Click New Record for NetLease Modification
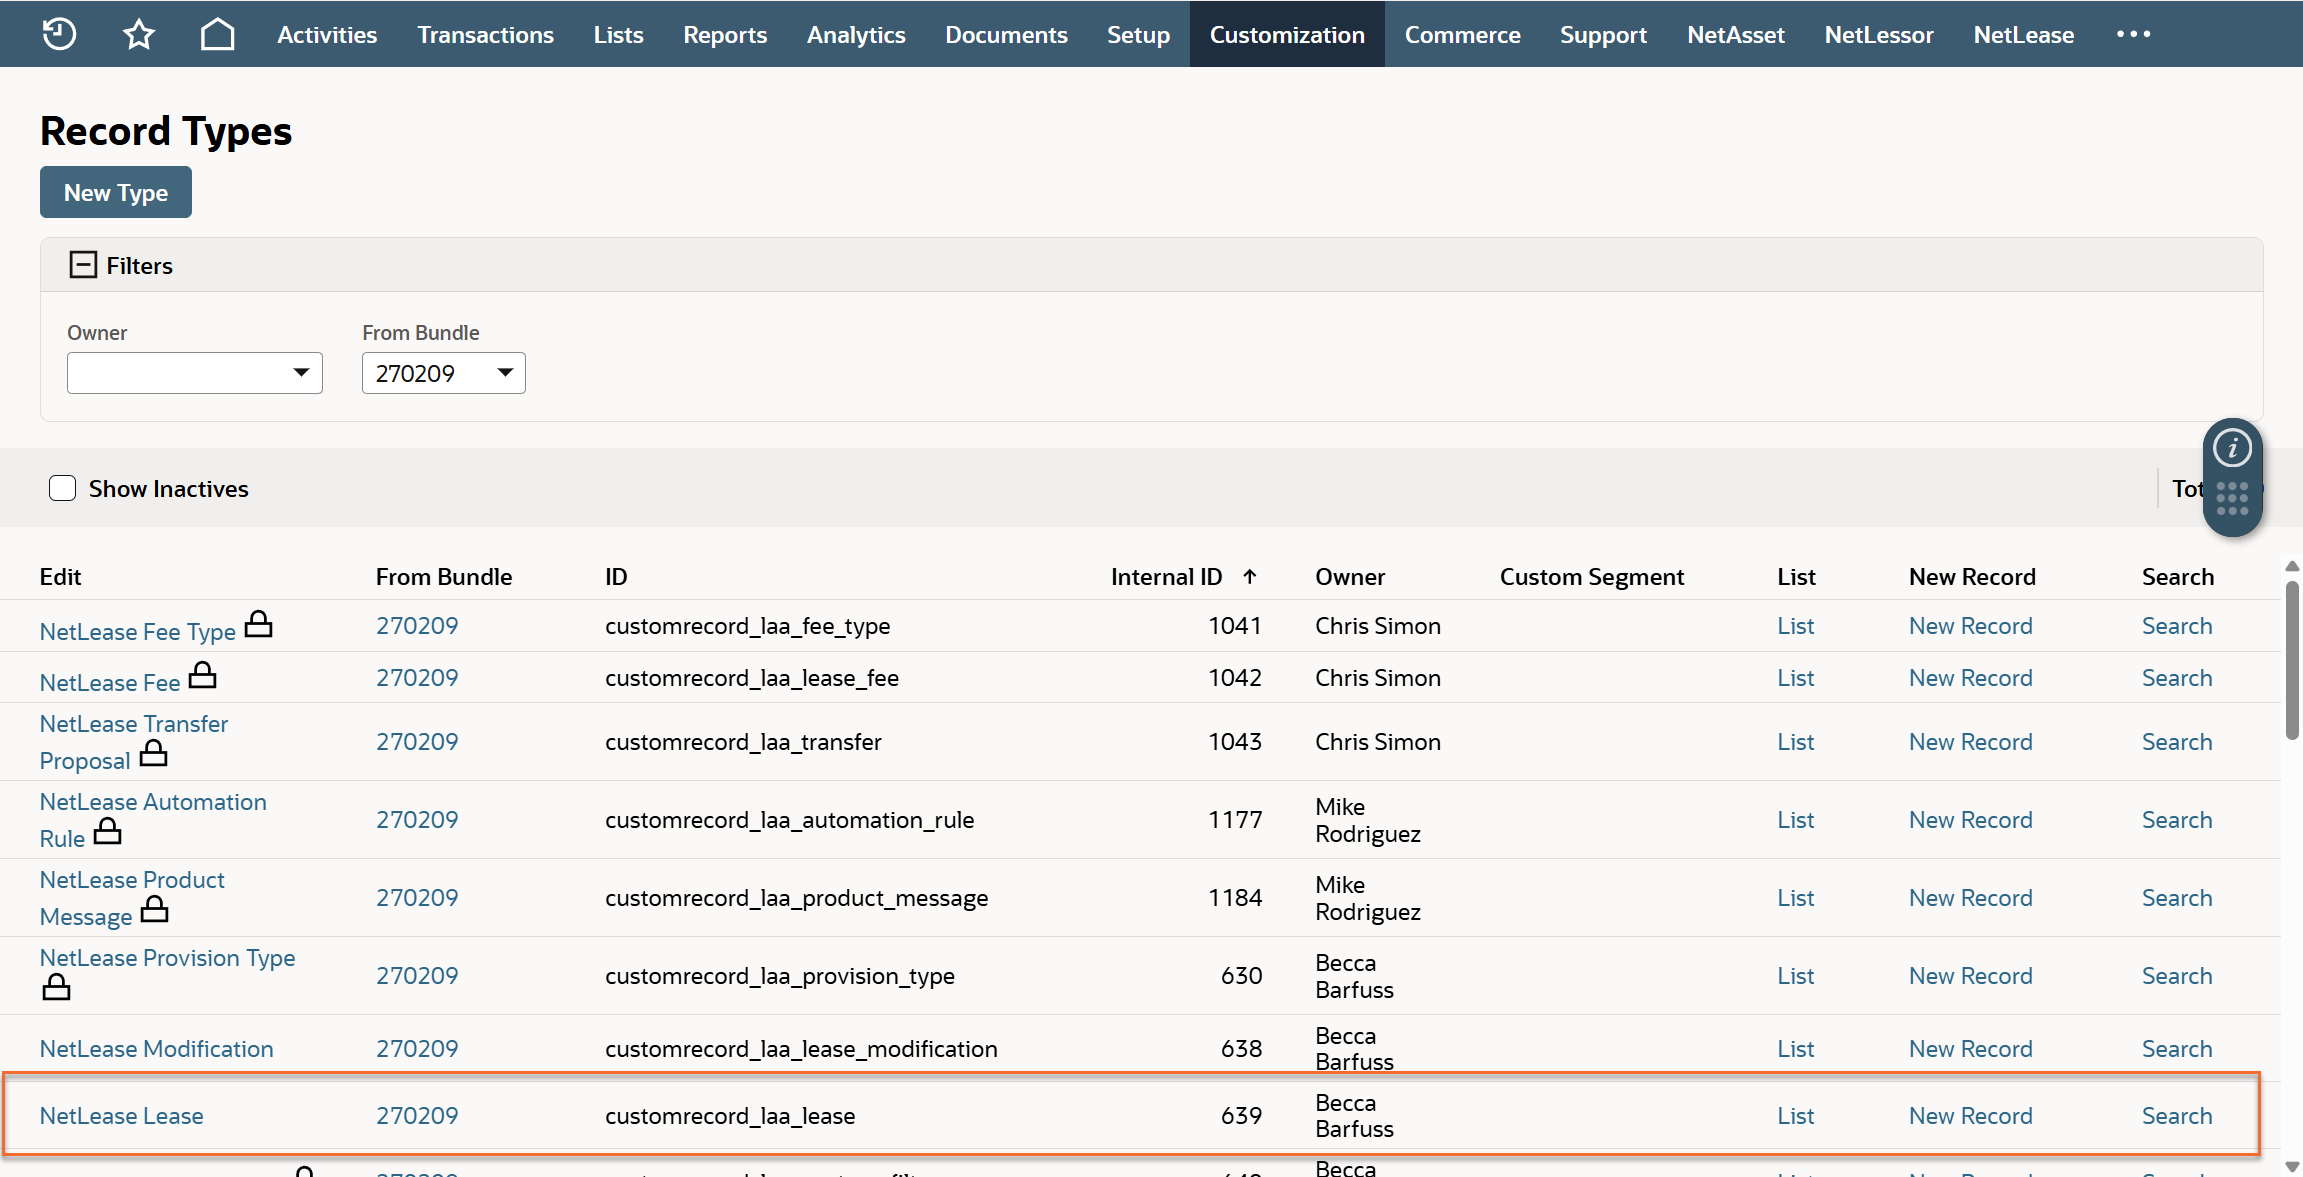 pos(1970,1048)
